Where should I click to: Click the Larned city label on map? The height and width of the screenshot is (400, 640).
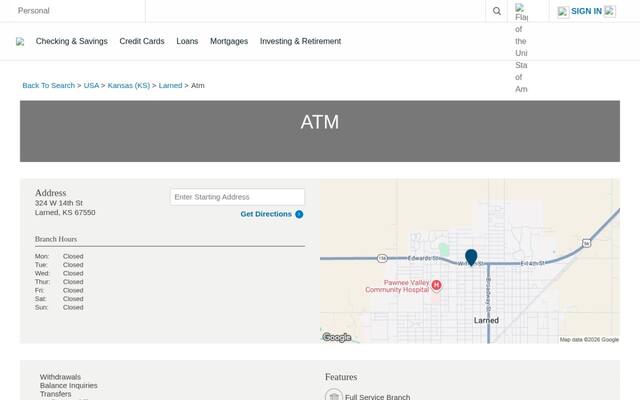486,320
